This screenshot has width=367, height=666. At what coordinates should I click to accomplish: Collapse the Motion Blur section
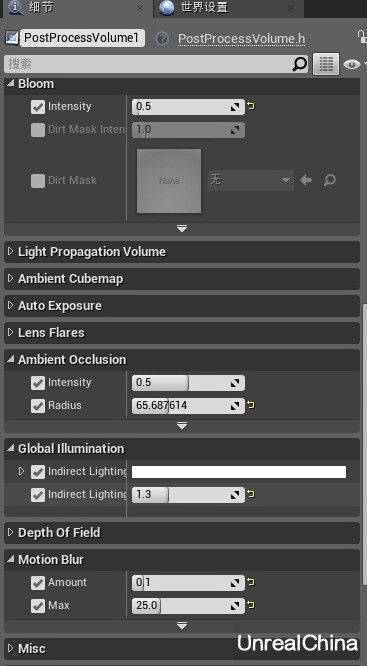pyautogui.click(x=11, y=559)
